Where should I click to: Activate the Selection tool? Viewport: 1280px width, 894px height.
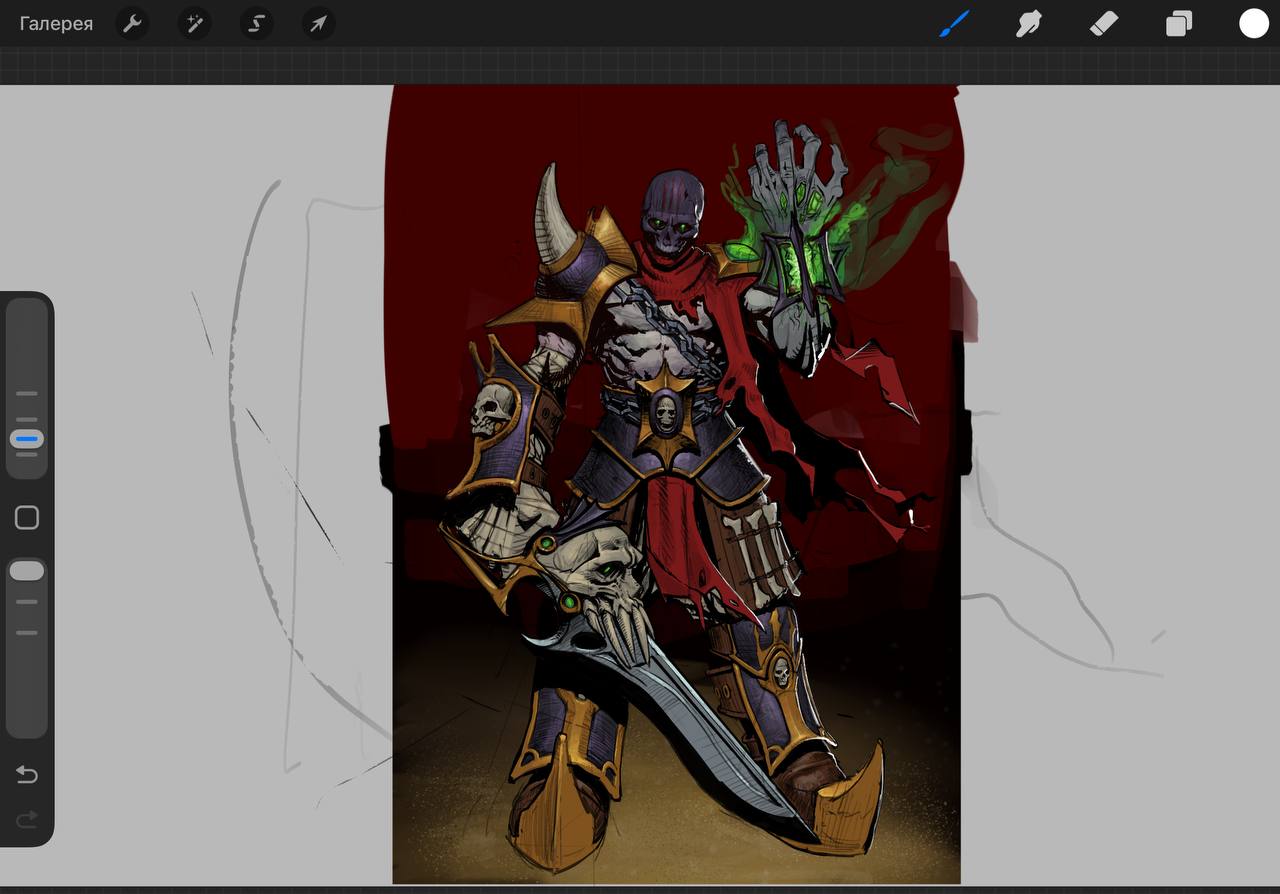pos(256,24)
